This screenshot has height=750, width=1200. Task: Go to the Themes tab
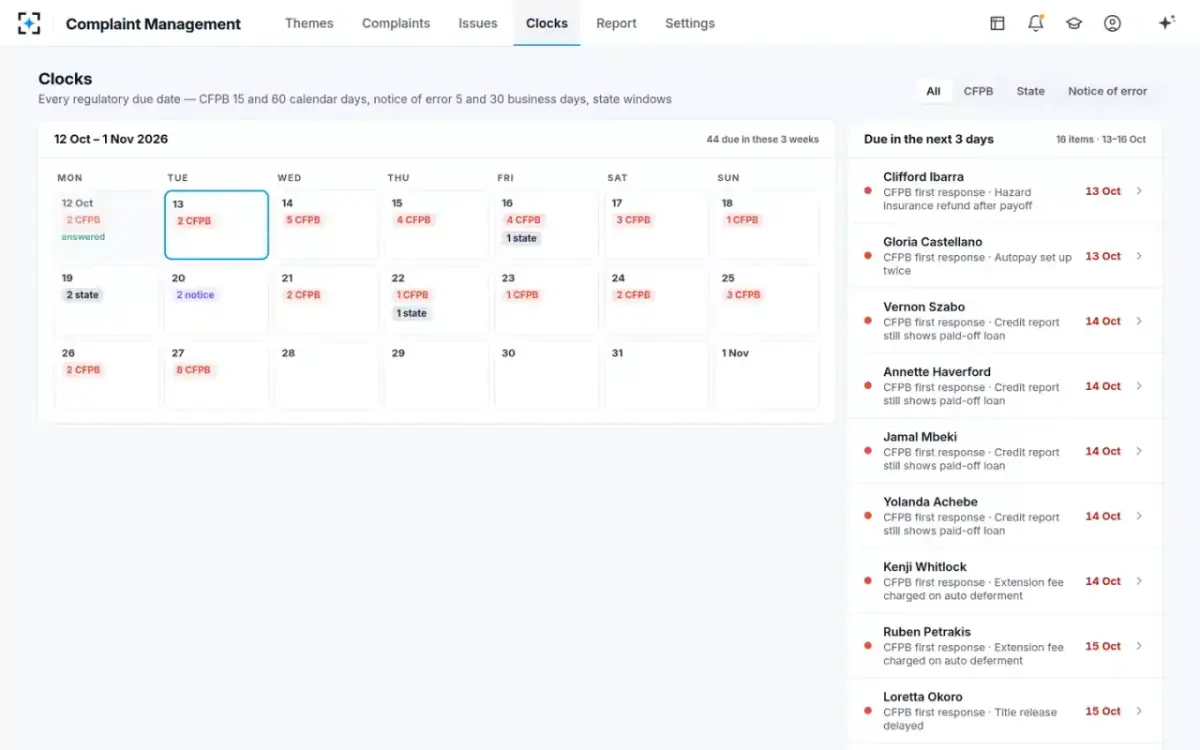click(x=309, y=23)
